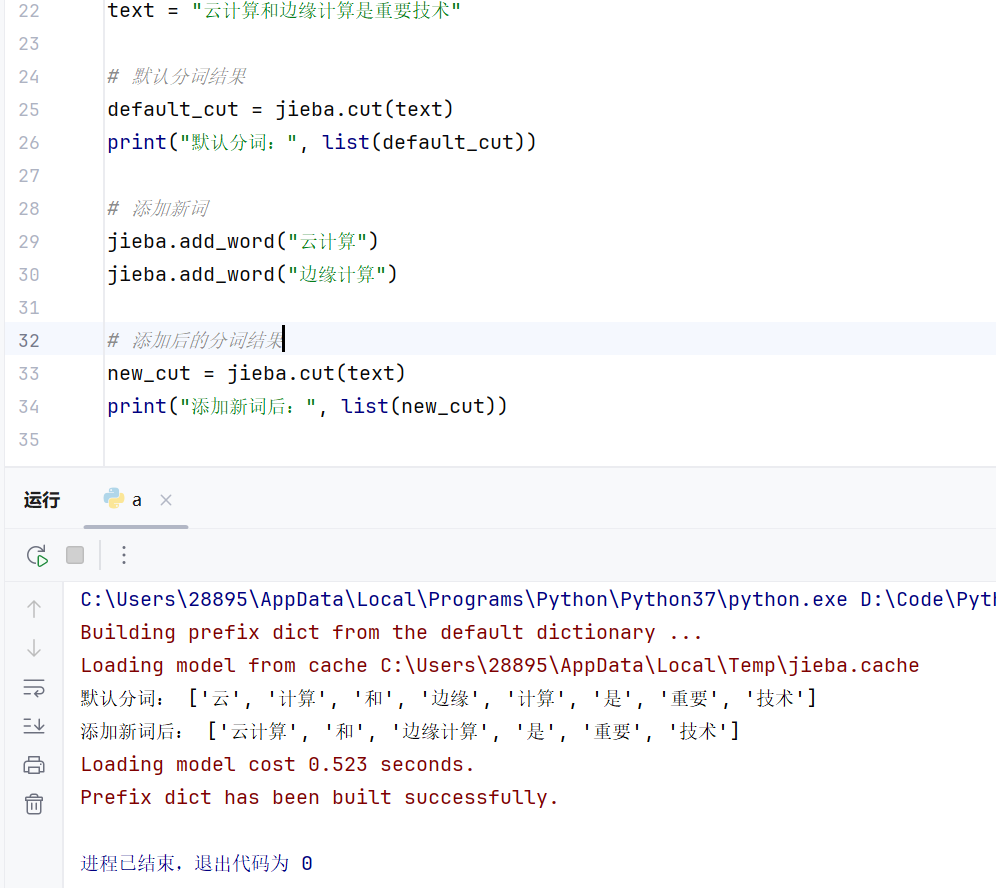Toggle scroll to end of output

34,726
